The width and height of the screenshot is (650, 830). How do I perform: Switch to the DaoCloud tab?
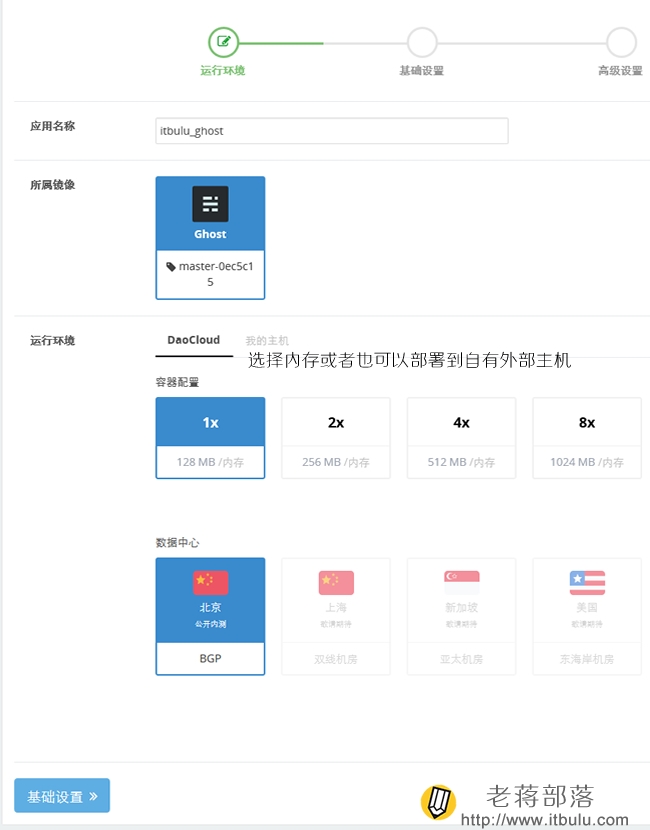pos(194,340)
